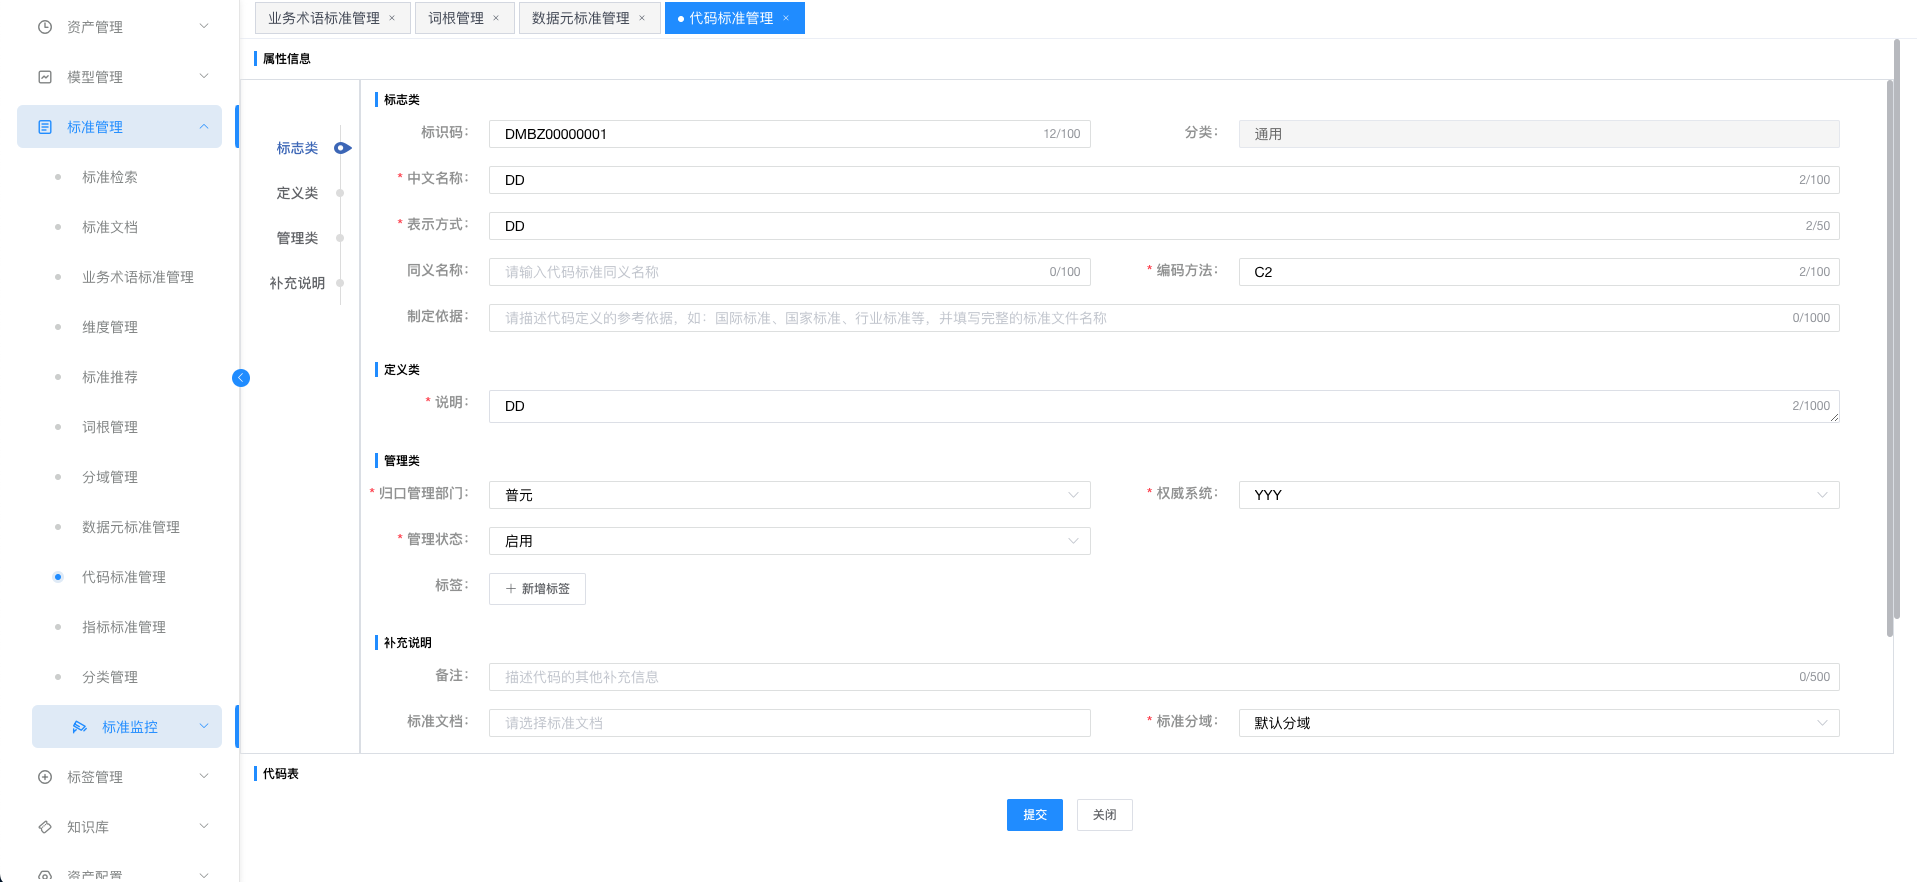The image size is (1917, 882).
Task: Open 分类管理 in the sidebar
Action: tap(110, 677)
